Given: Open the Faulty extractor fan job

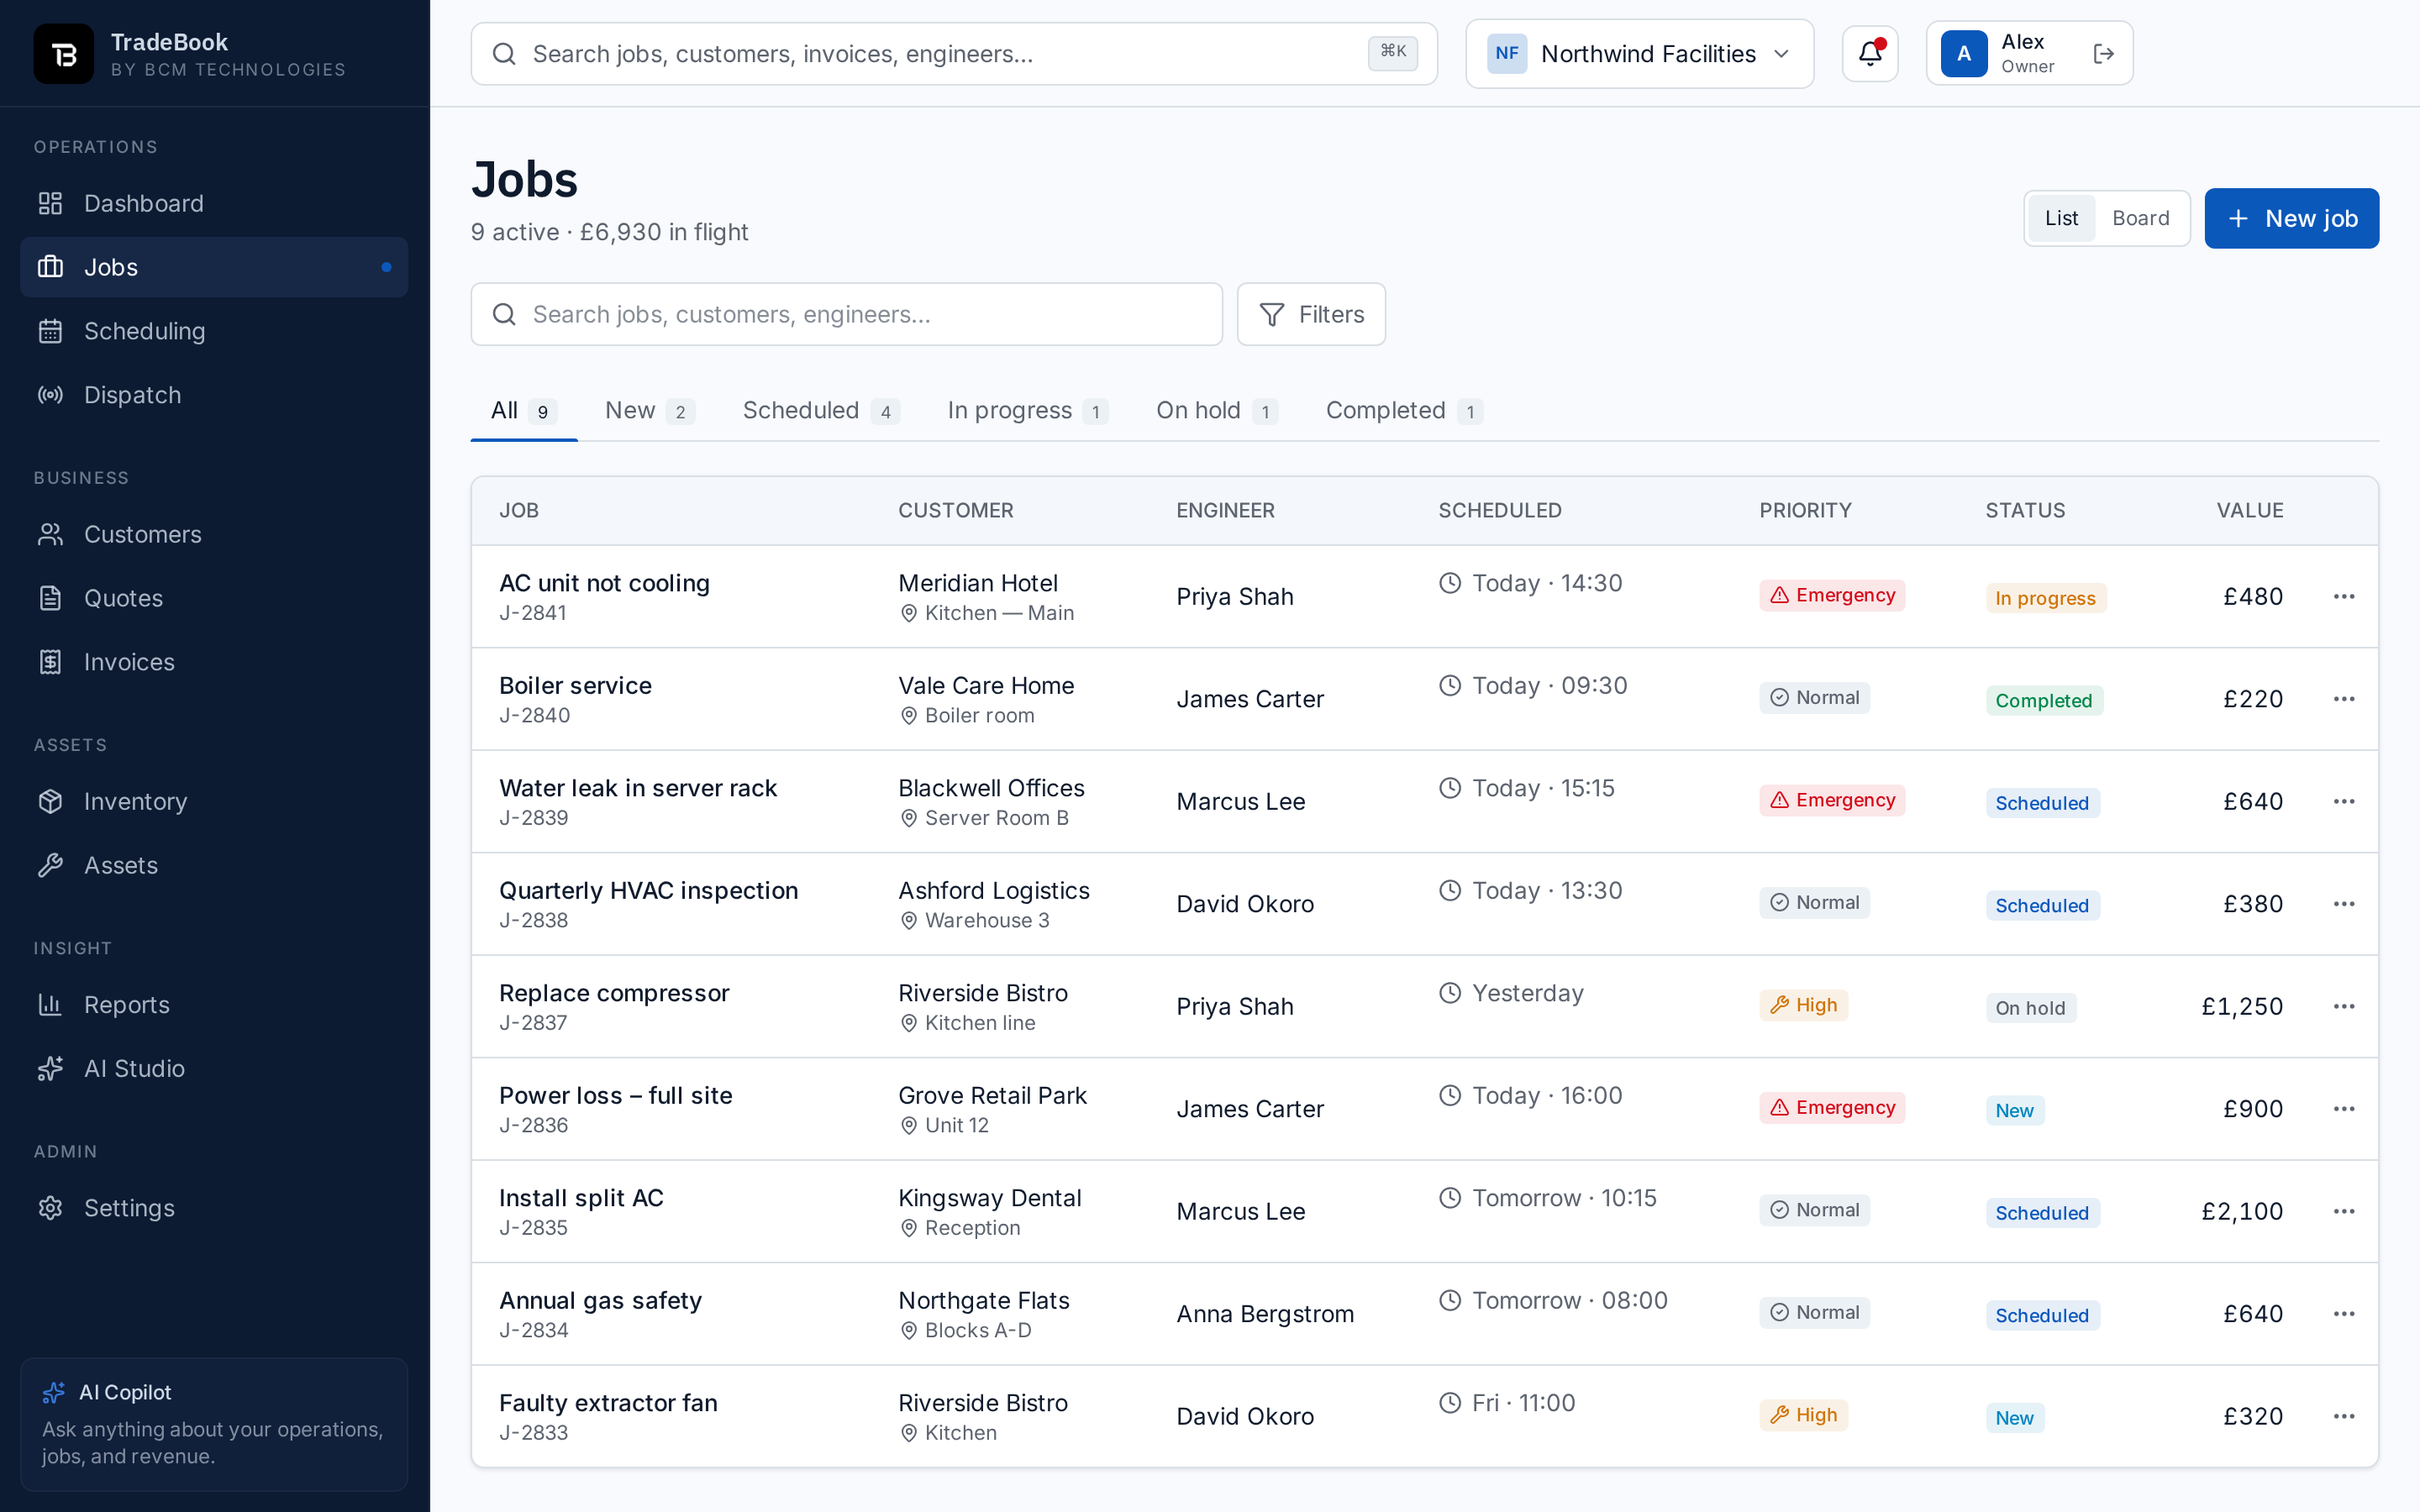Looking at the screenshot, I should pyautogui.click(x=608, y=1403).
